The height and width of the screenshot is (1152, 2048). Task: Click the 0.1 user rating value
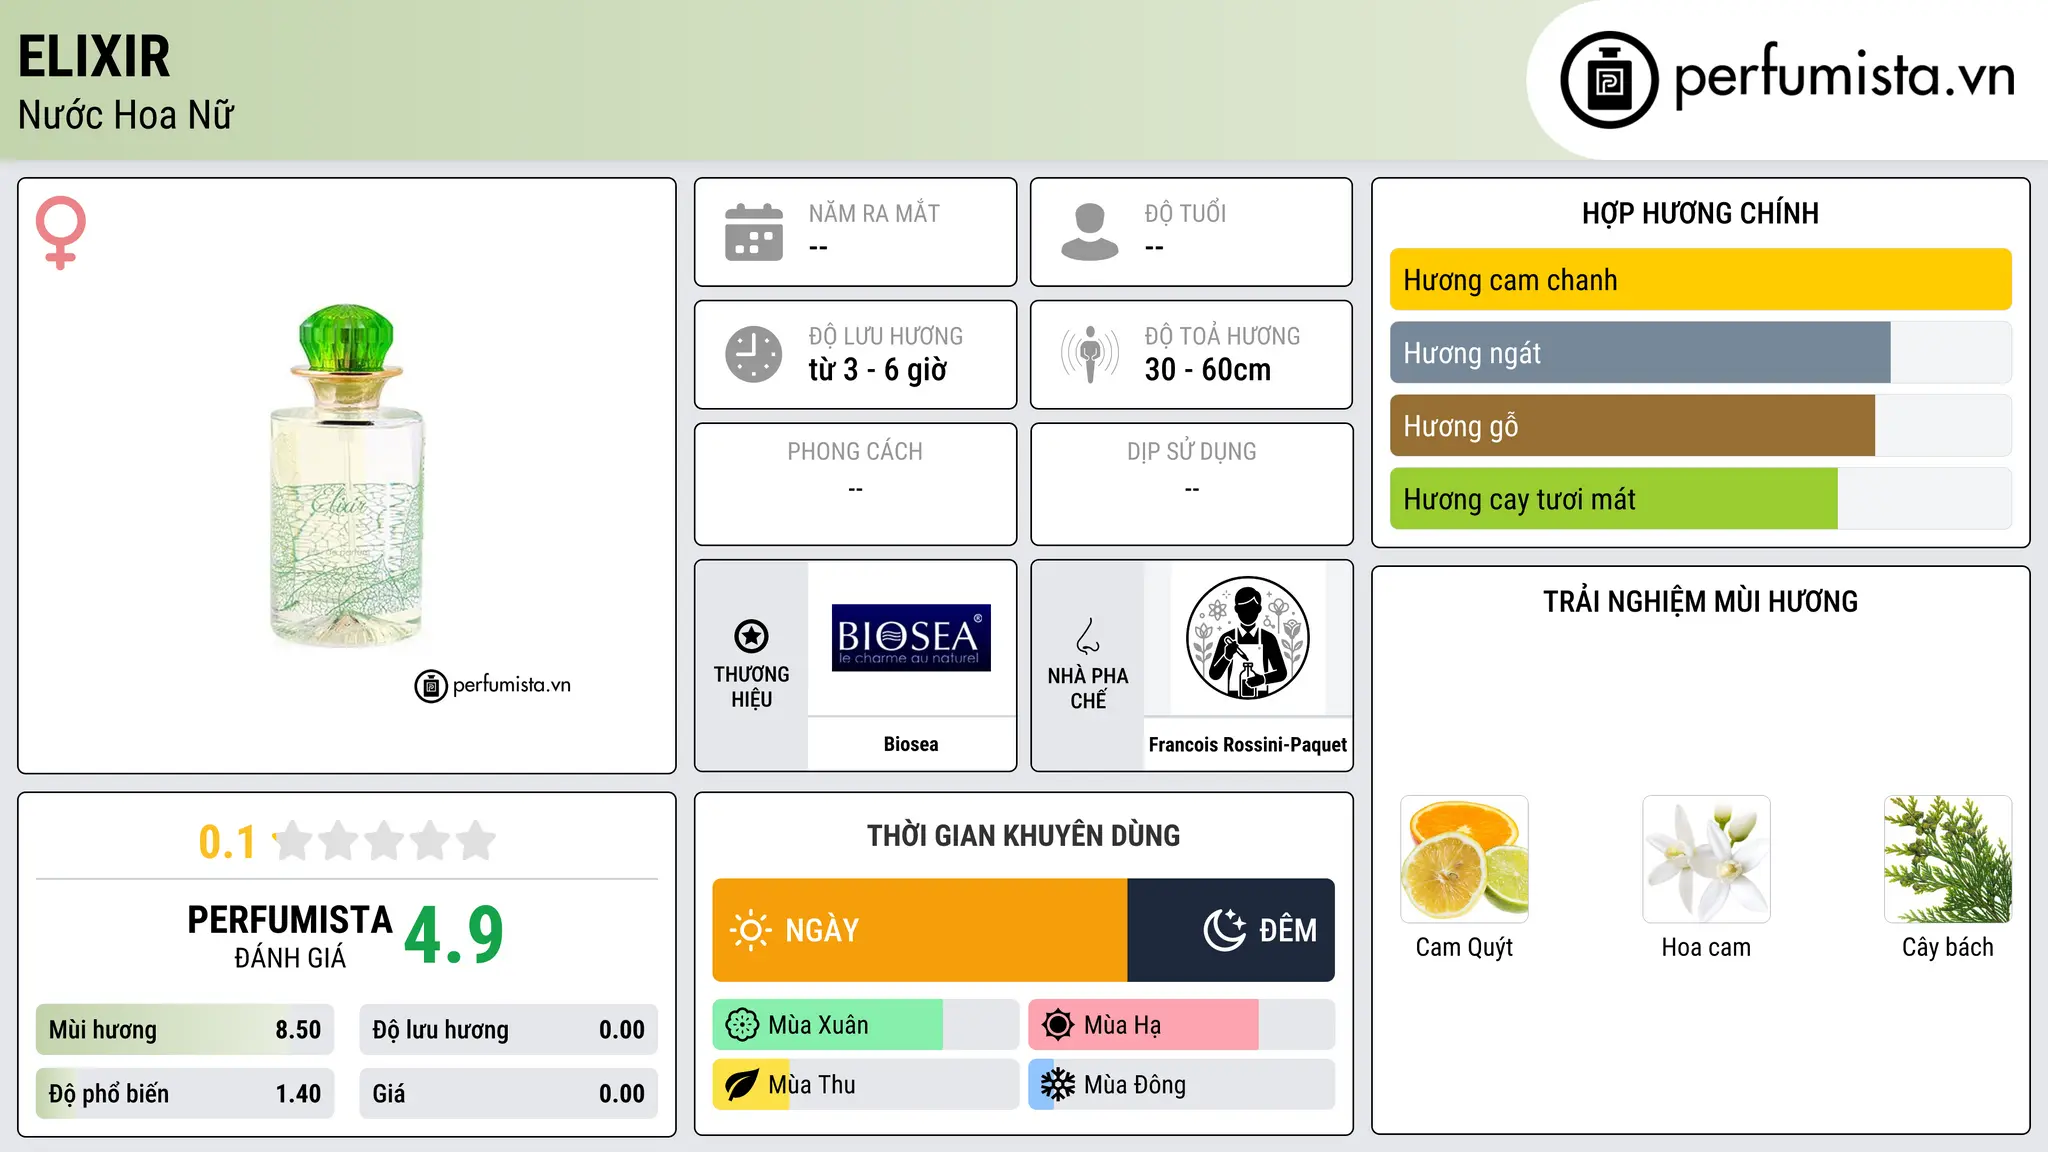click(x=227, y=842)
